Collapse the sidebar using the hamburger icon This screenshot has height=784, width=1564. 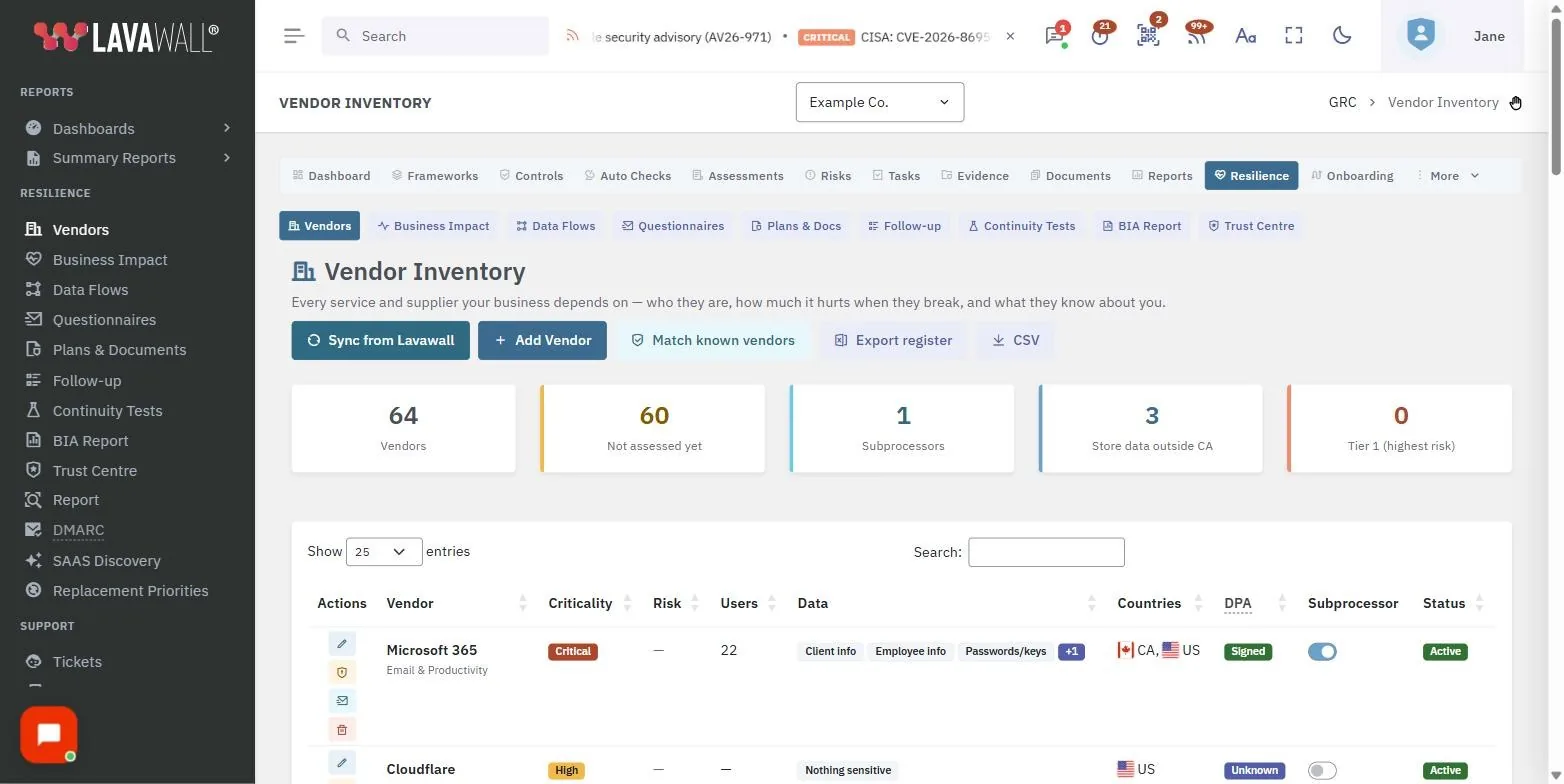[x=293, y=36]
